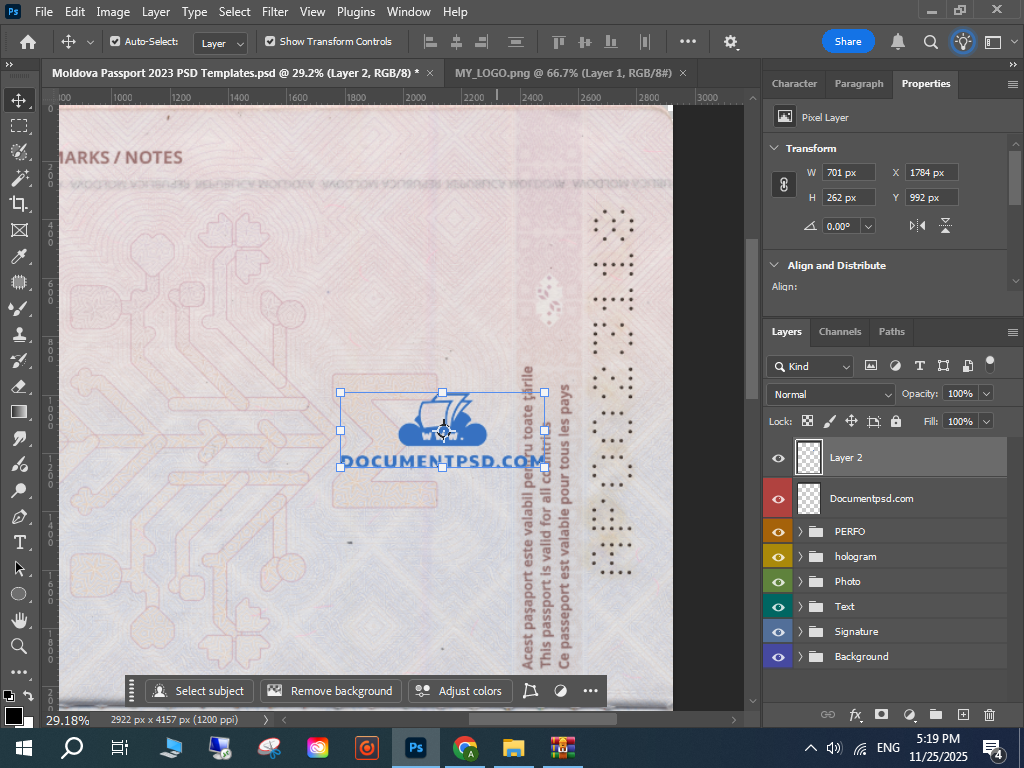This screenshot has height=768, width=1024.
Task: Select the Eyedropper tool
Action: click(19, 256)
